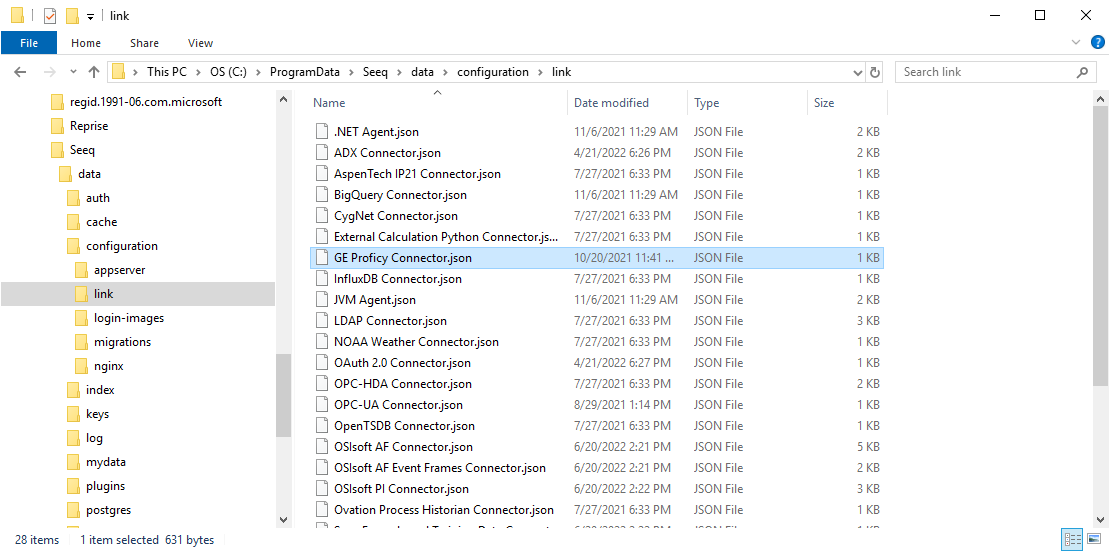The height and width of the screenshot is (552, 1110).
Task: Click the .NET Agent.json file icon
Action: pyautogui.click(x=322, y=132)
